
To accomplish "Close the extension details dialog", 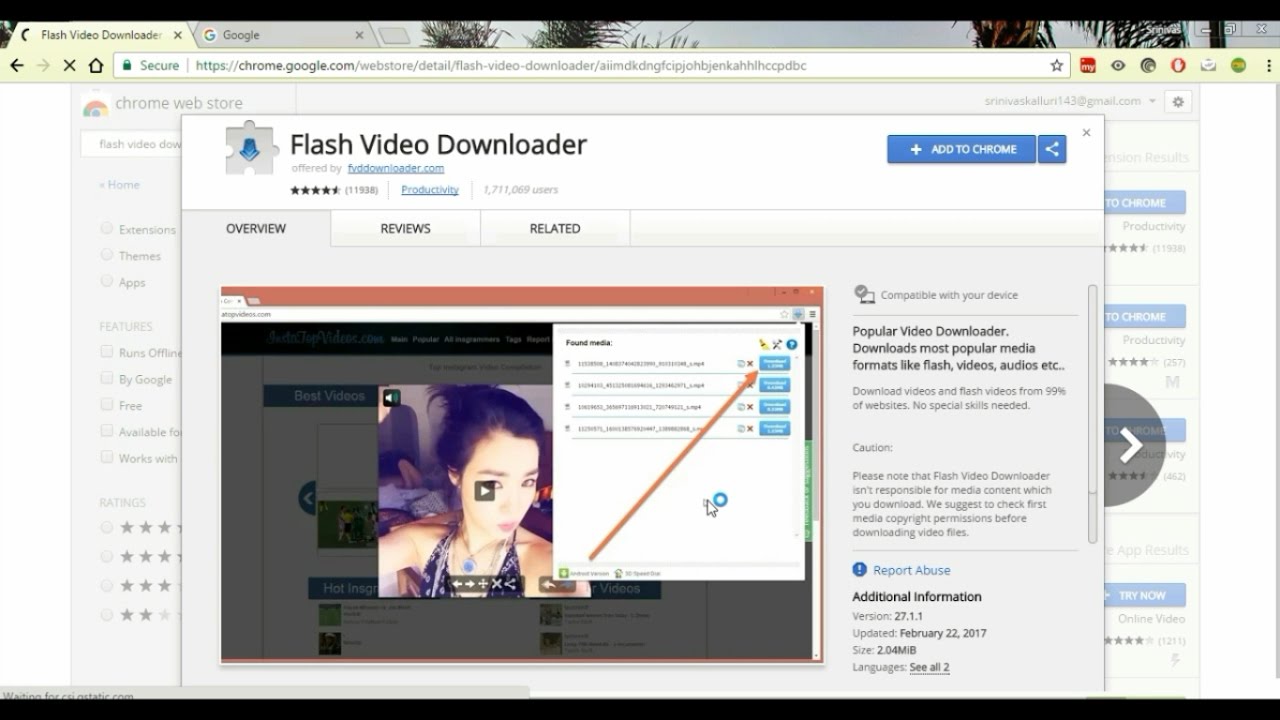I will (x=1086, y=132).
